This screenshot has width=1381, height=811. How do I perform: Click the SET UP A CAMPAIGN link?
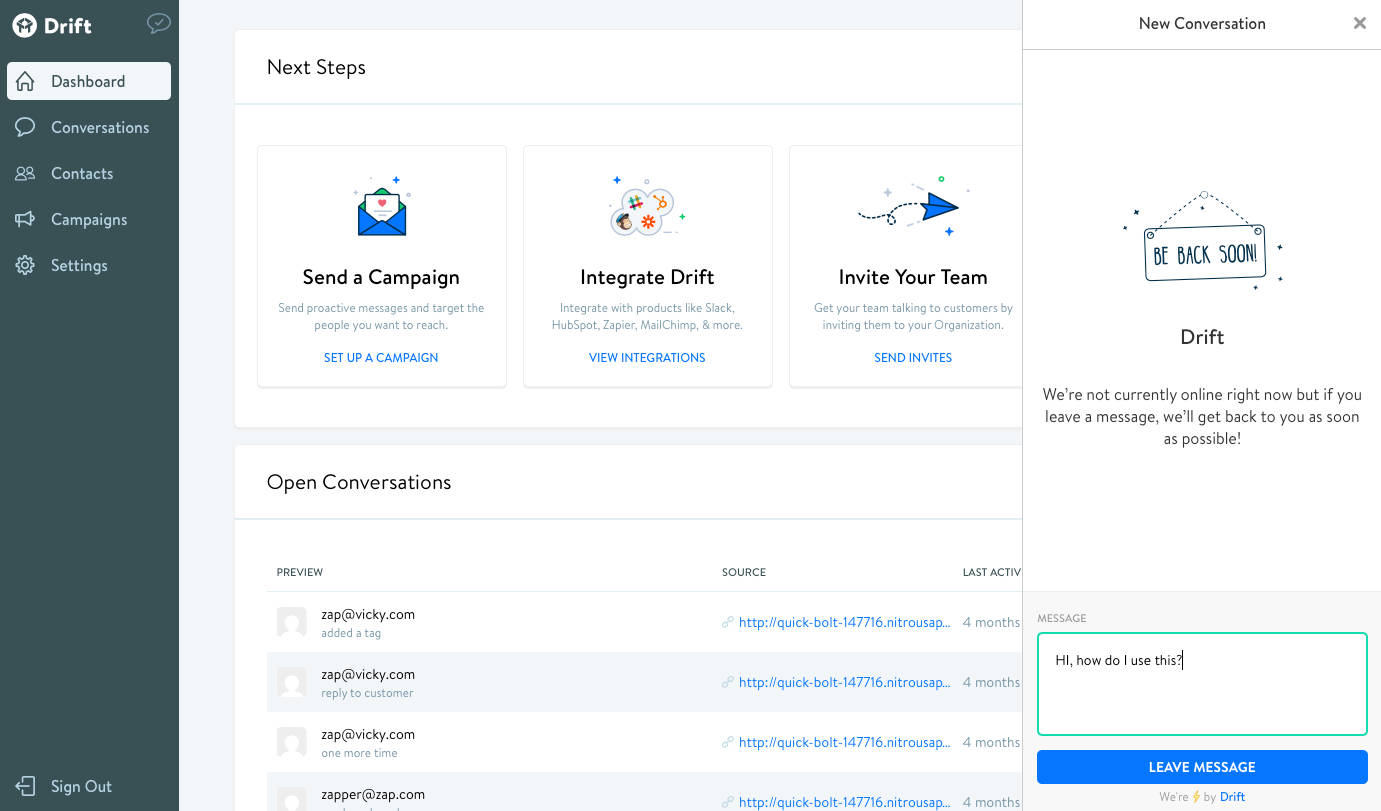click(381, 358)
